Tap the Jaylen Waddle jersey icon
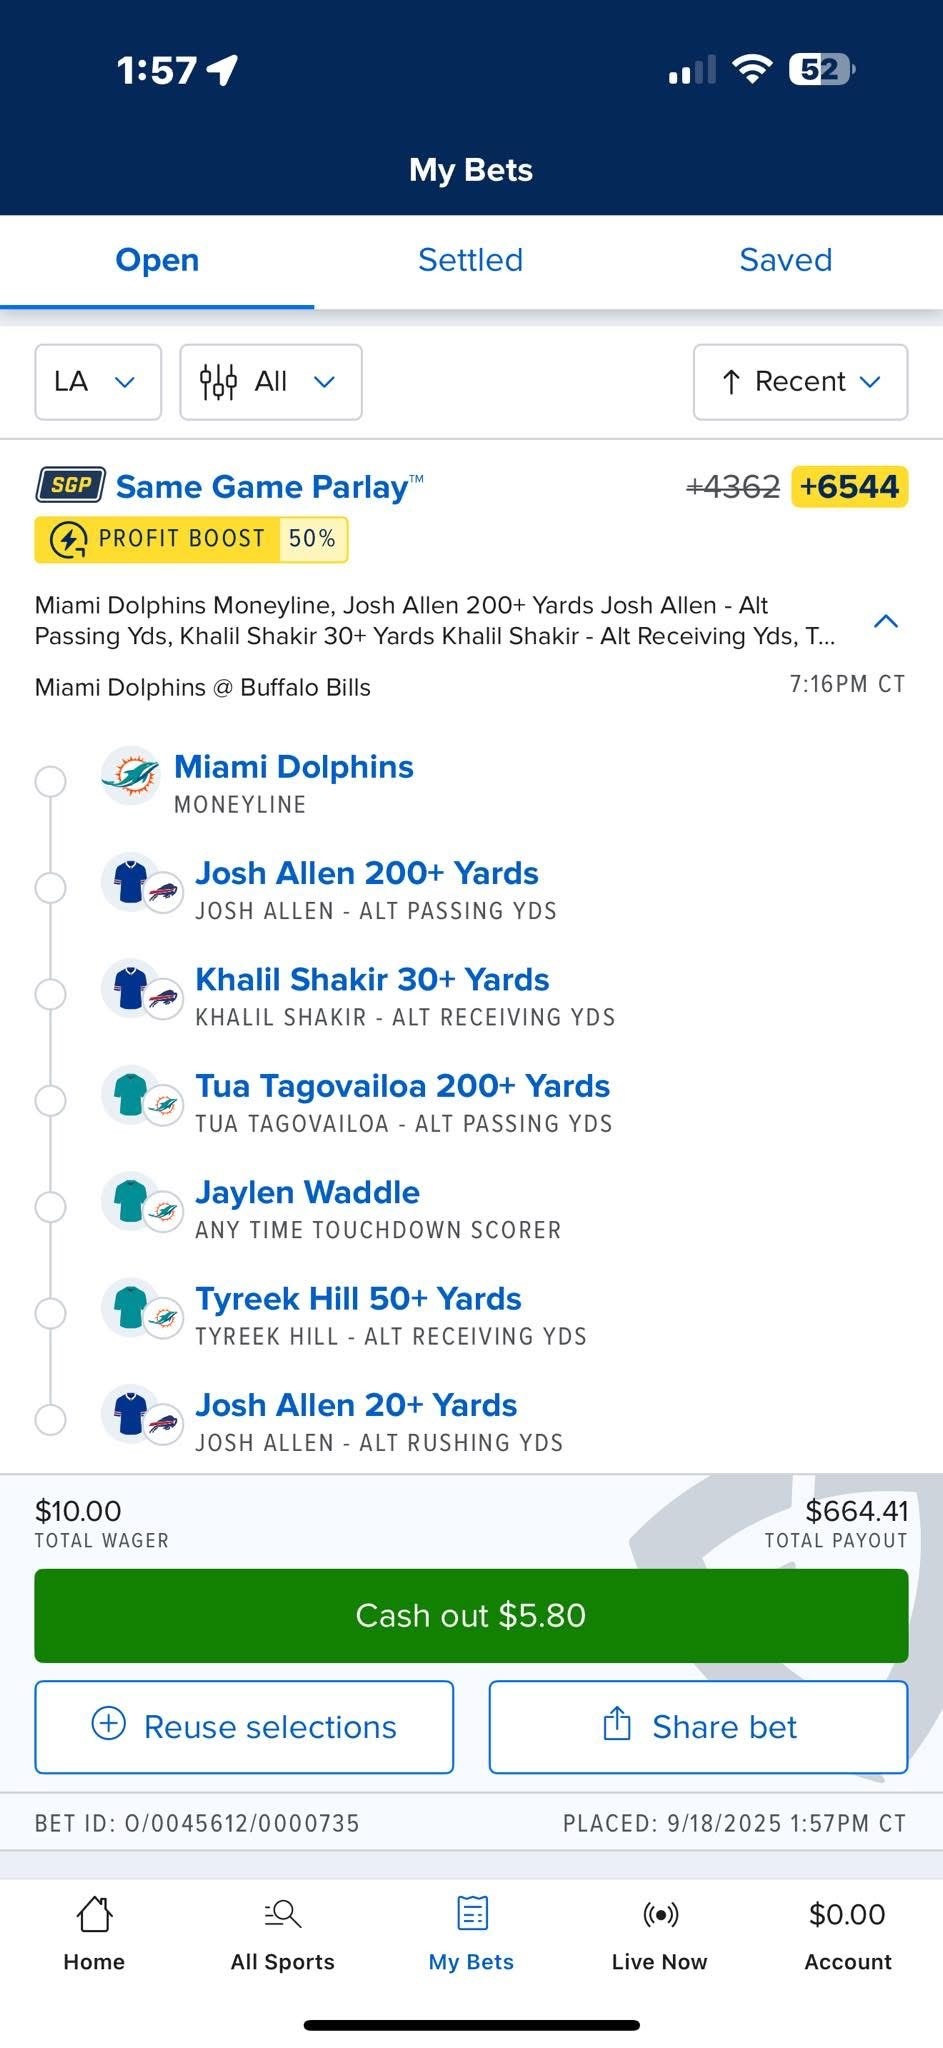The image size is (943, 2048). coord(131,1200)
